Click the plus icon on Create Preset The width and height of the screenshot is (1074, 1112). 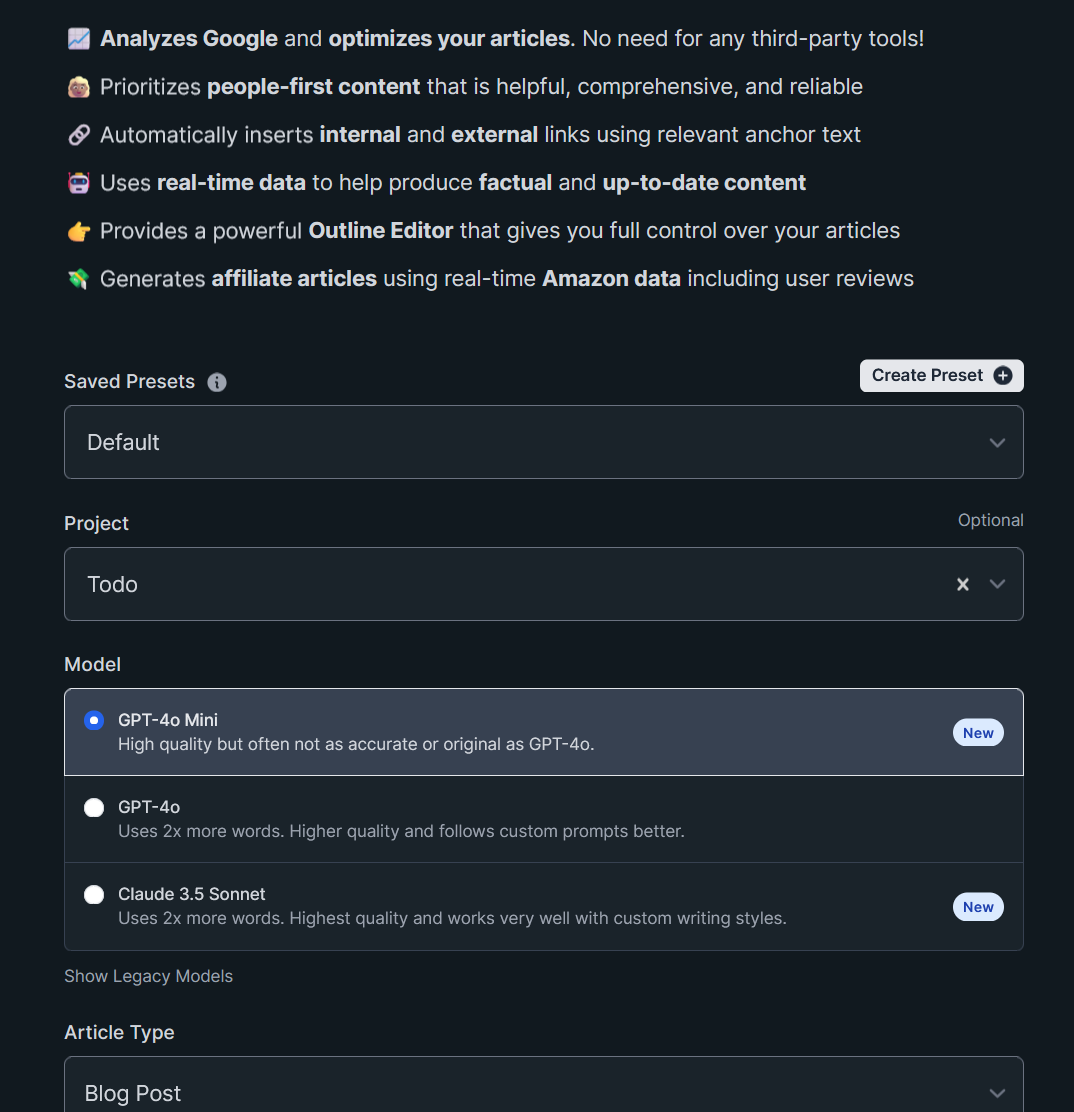pyautogui.click(x=1003, y=376)
